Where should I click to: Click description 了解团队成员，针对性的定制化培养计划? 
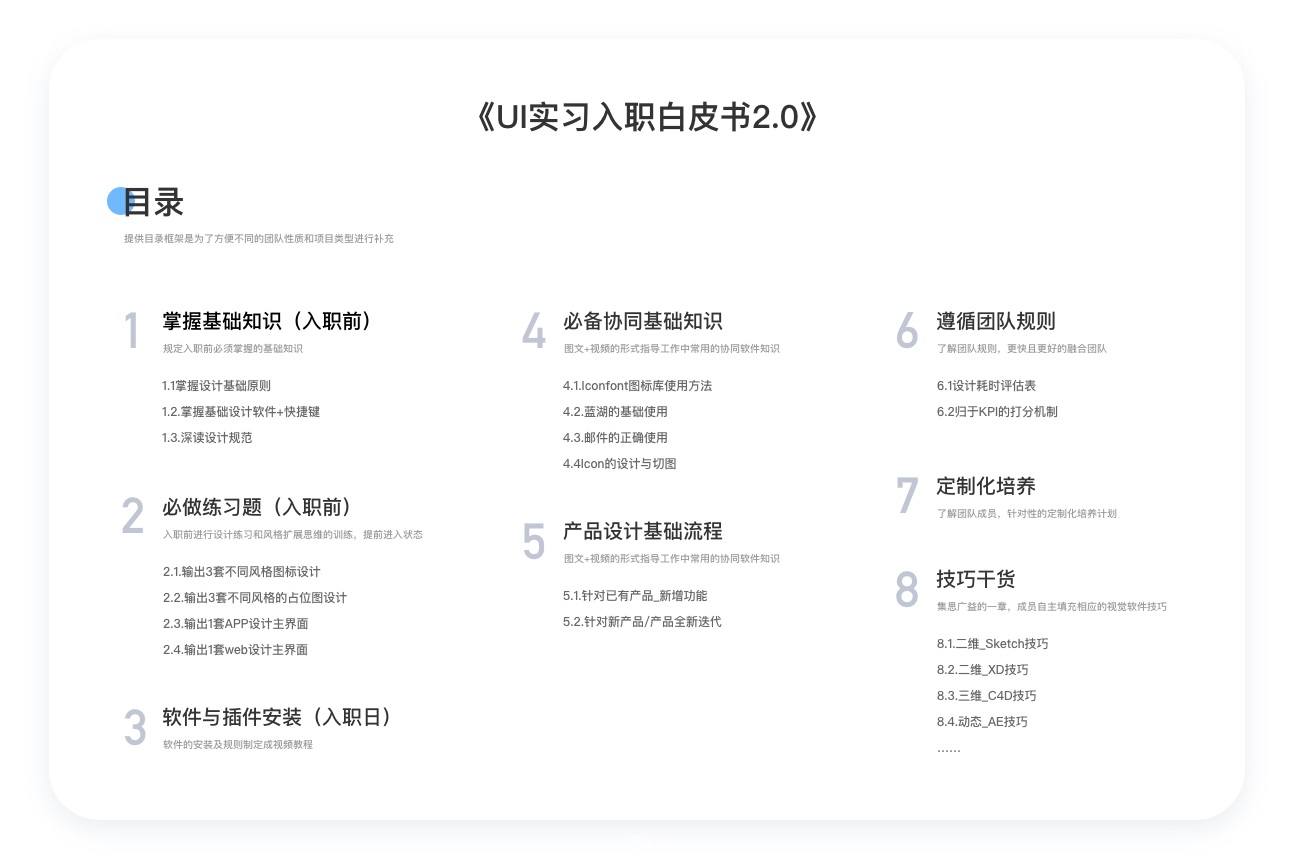[1027, 513]
